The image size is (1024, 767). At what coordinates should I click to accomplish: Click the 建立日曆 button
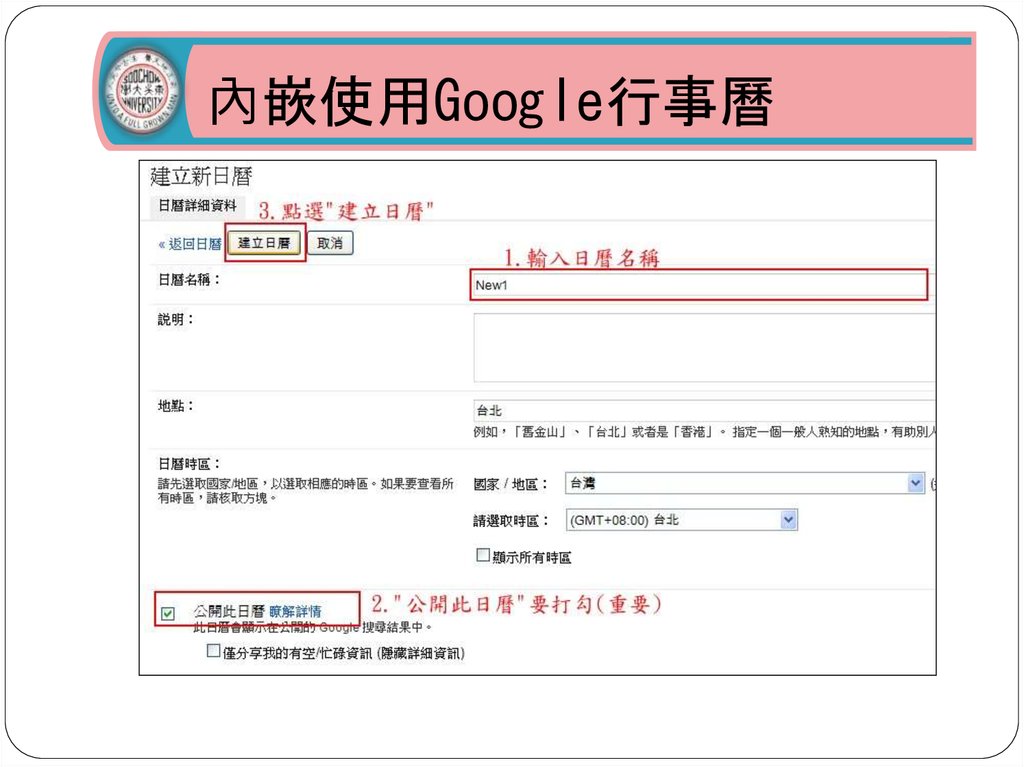264,243
